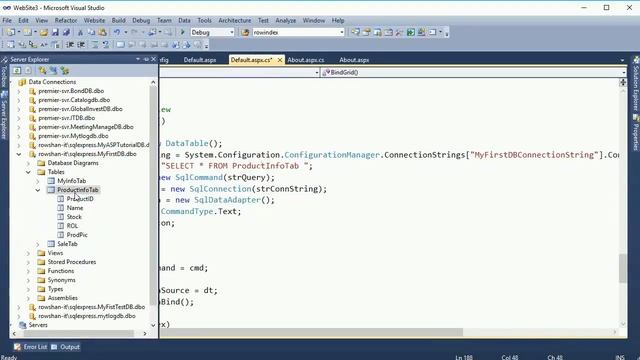640x360 pixels.
Task: Click the New Project toolbar icon
Action: [11, 32]
